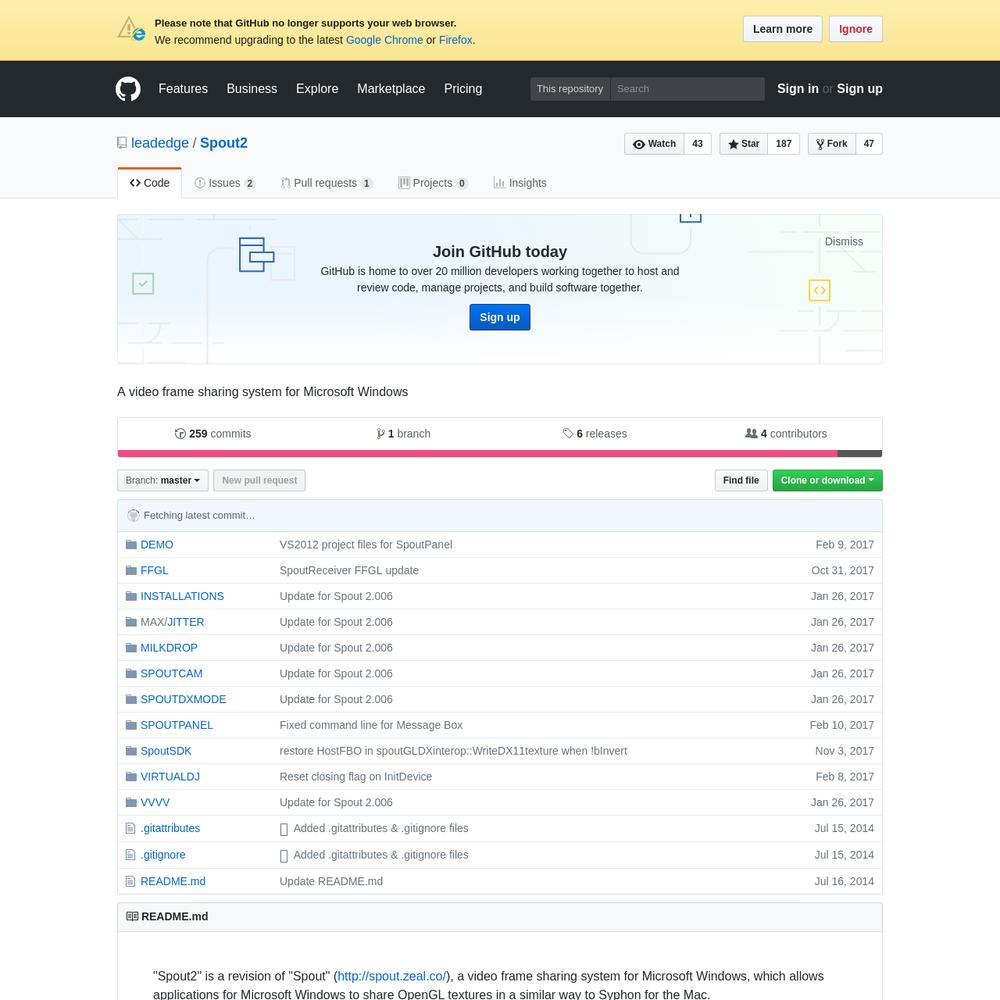Click the commits history clock icon

[180, 434]
